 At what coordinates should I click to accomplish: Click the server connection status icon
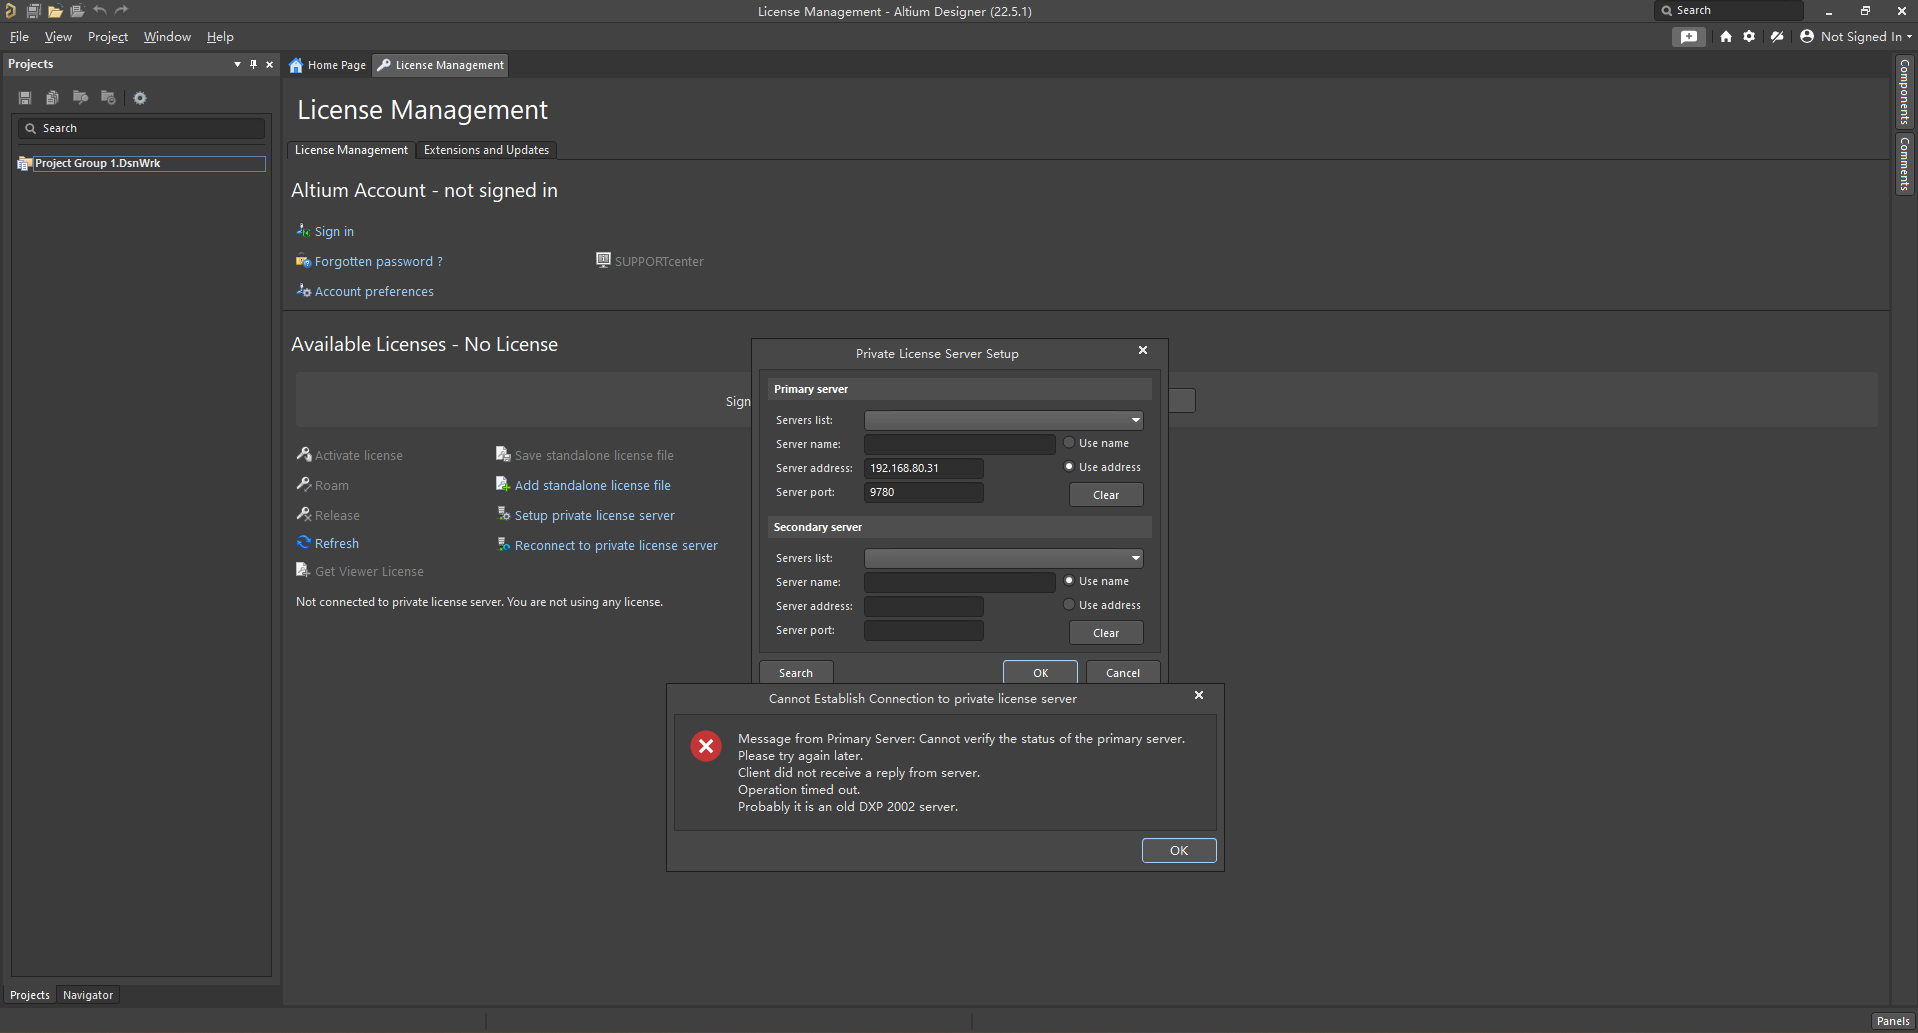(1777, 37)
